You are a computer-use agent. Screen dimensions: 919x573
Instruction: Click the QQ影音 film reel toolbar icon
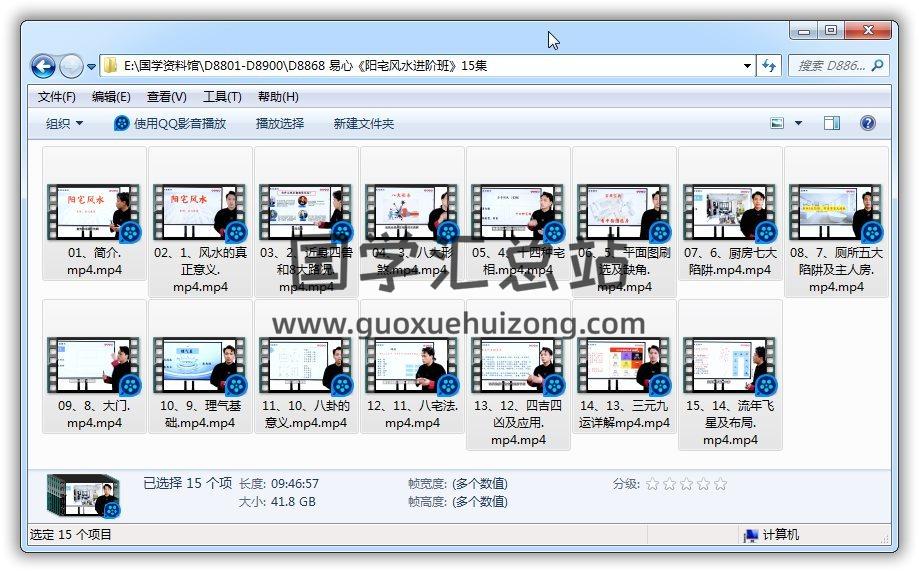coord(121,124)
